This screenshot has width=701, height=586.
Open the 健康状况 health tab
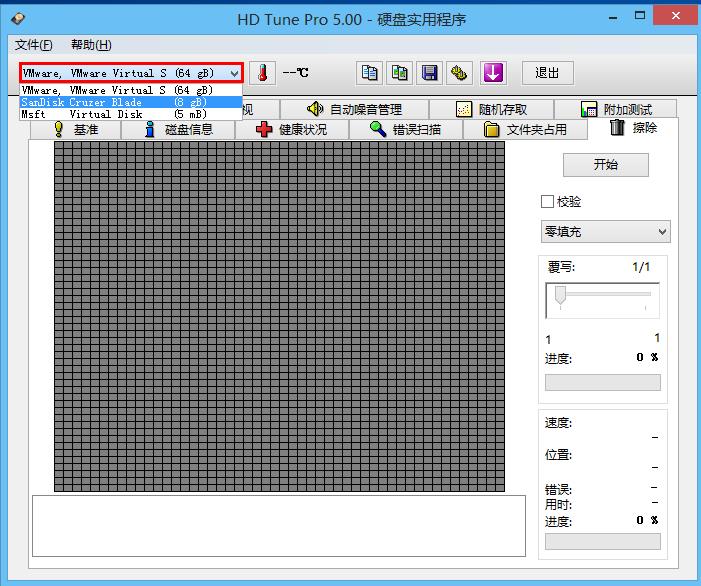[292, 130]
